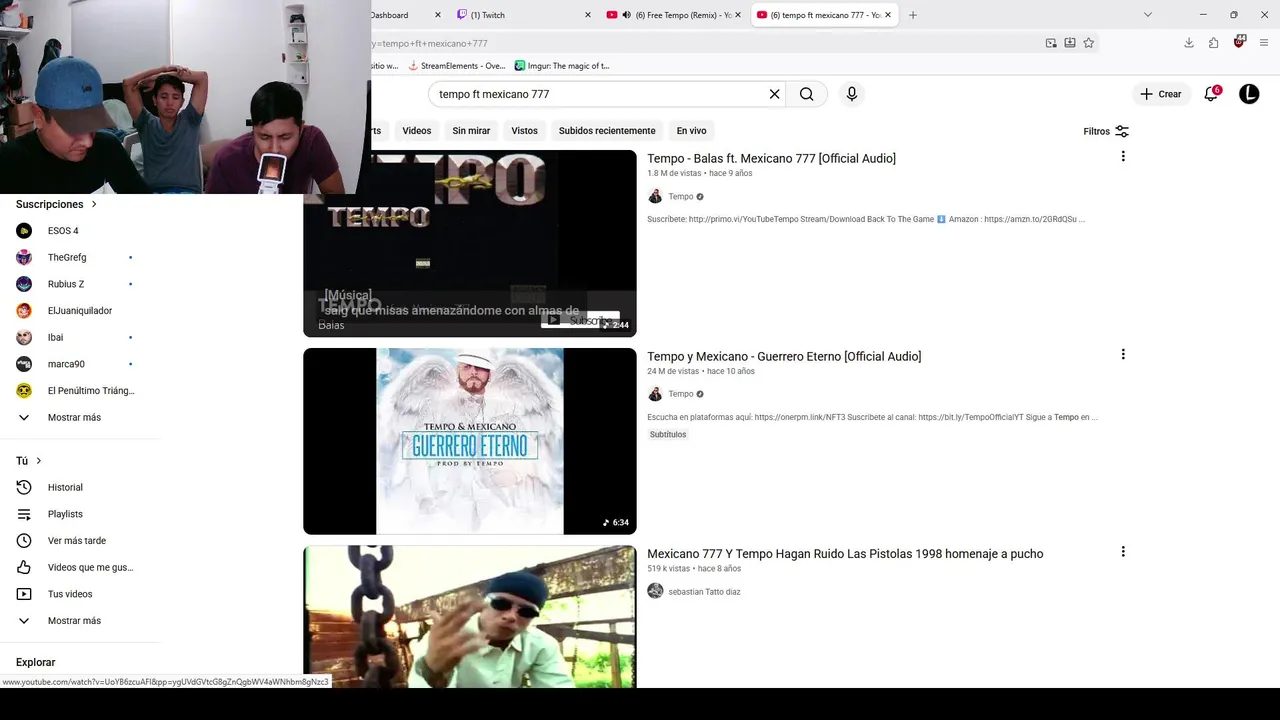
Task: Play the Guerrero Eterno thumbnail
Action: [470, 441]
